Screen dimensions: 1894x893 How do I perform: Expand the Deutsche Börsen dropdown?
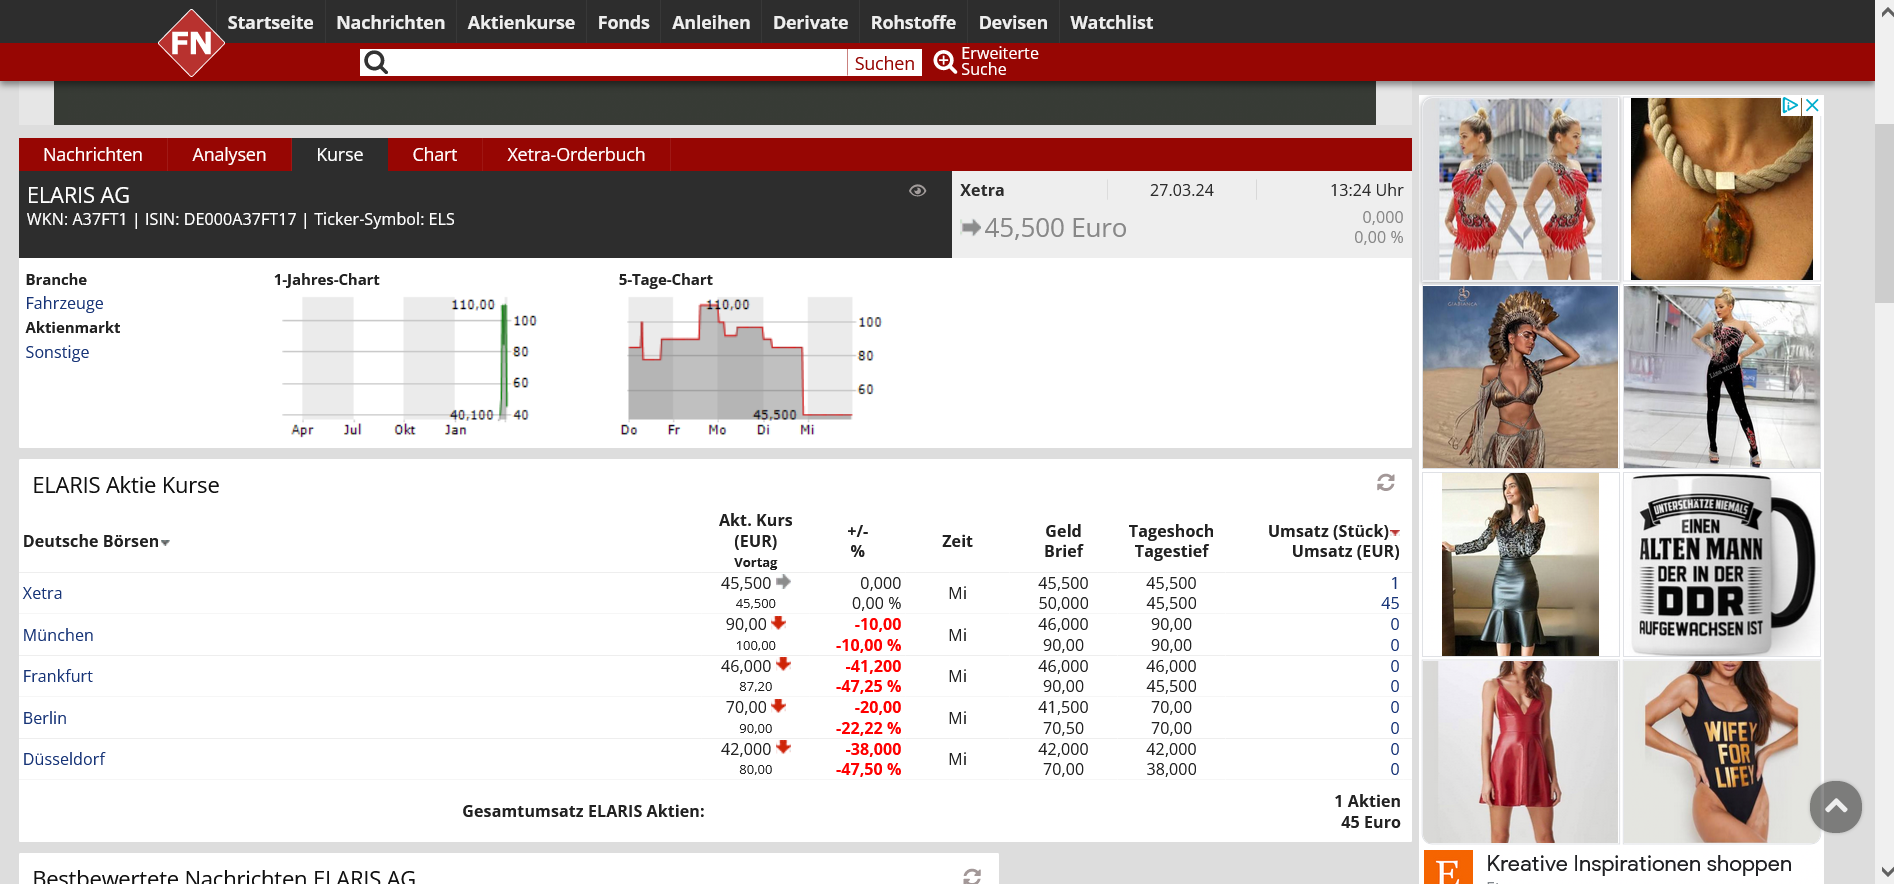[165, 542]
